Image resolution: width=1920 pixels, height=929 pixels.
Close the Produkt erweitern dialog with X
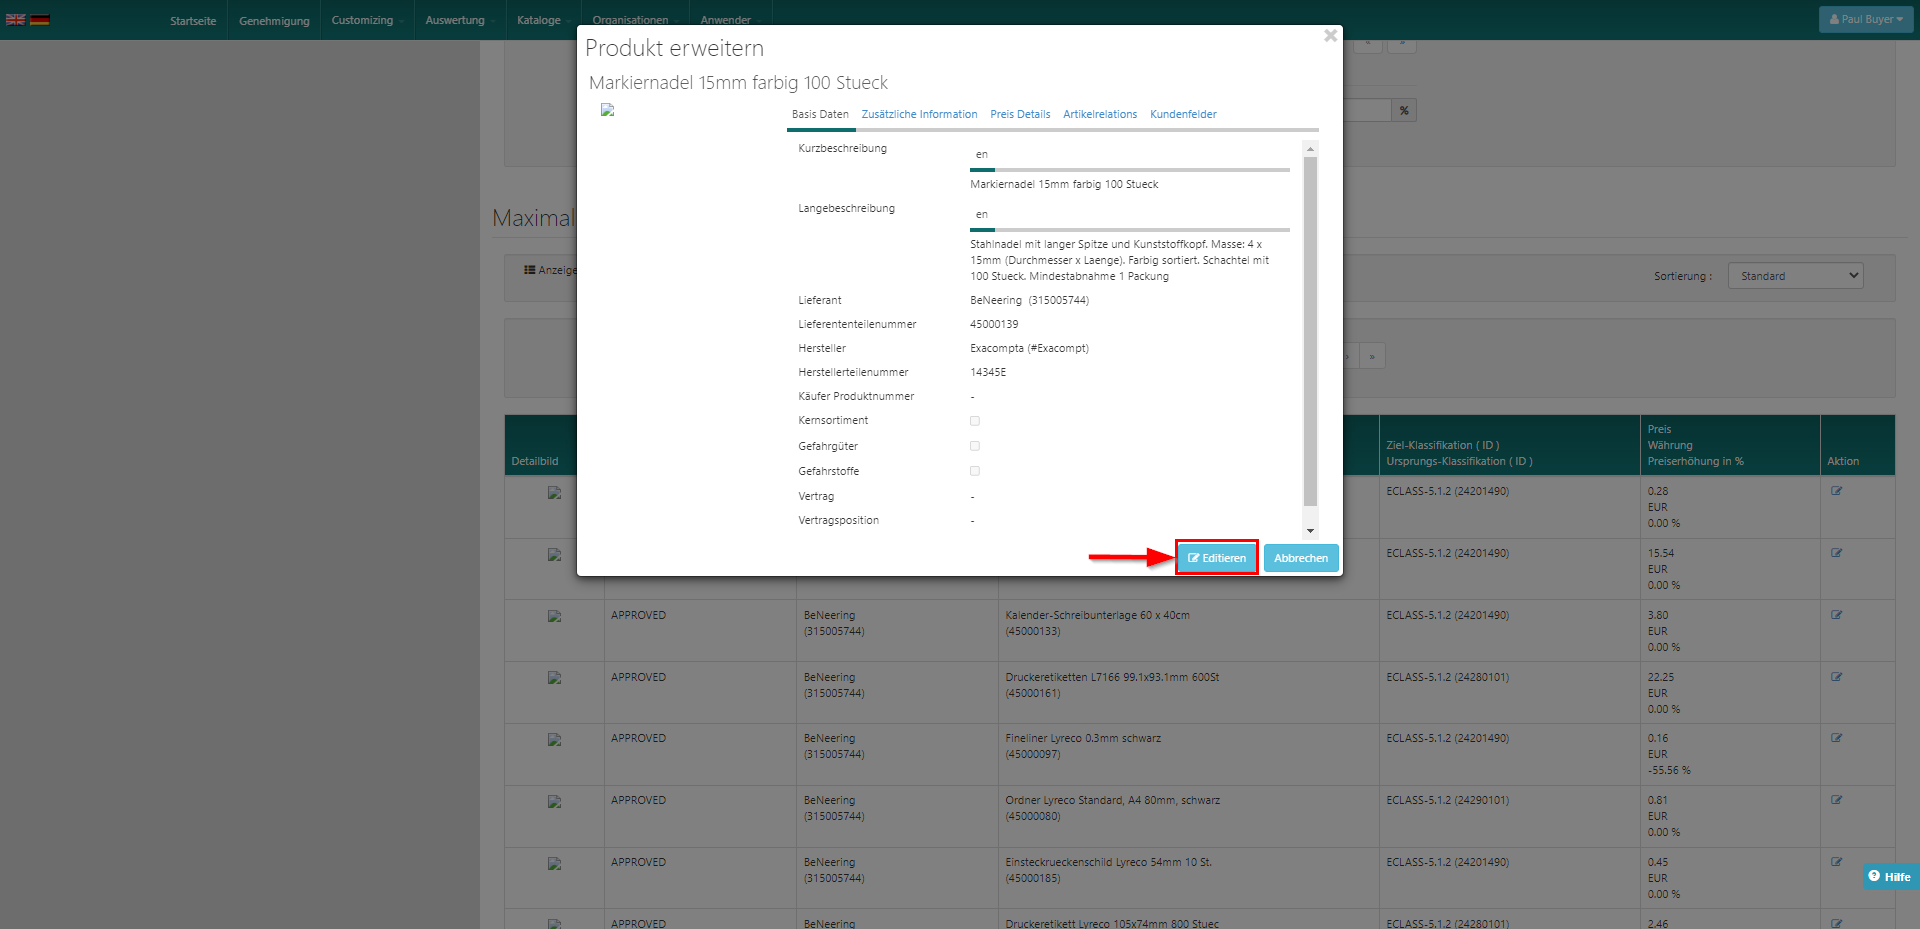click(x=1330, y=36)
